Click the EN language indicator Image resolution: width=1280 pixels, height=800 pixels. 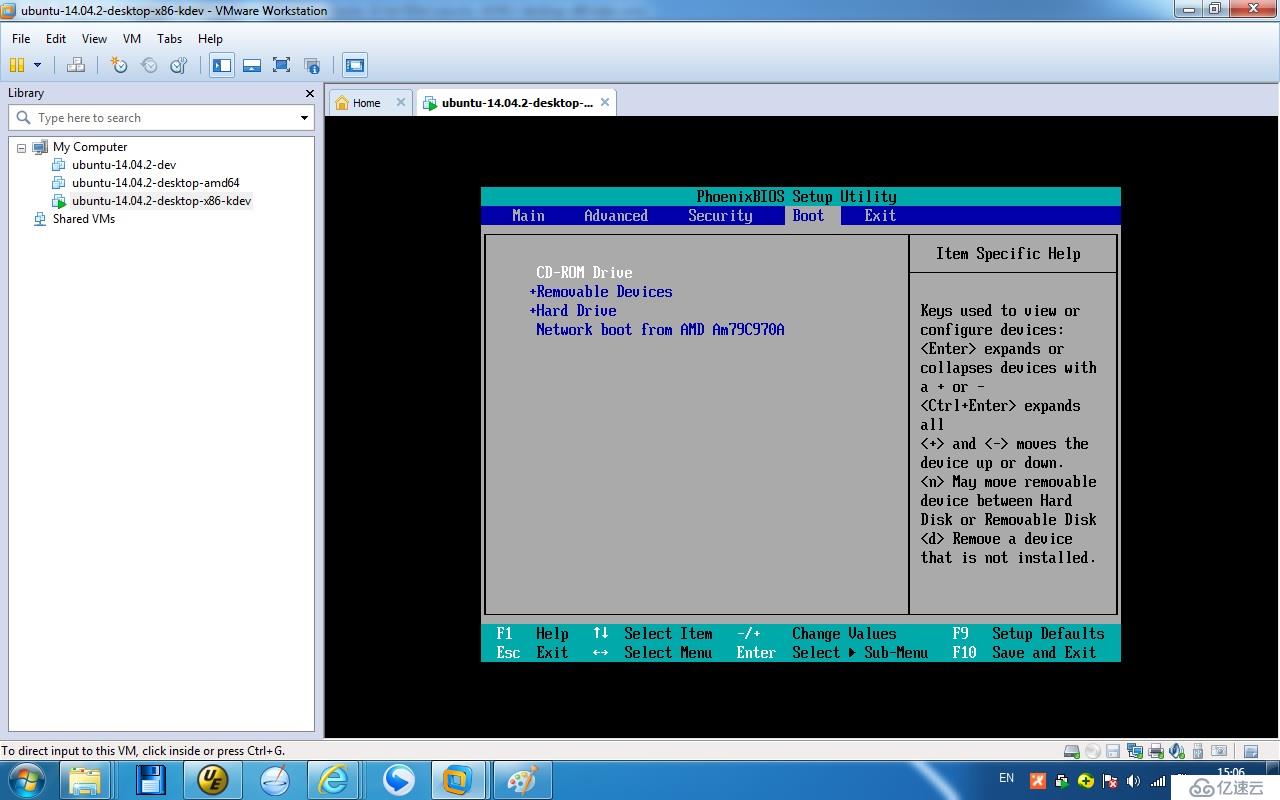tap(1006, 778)
